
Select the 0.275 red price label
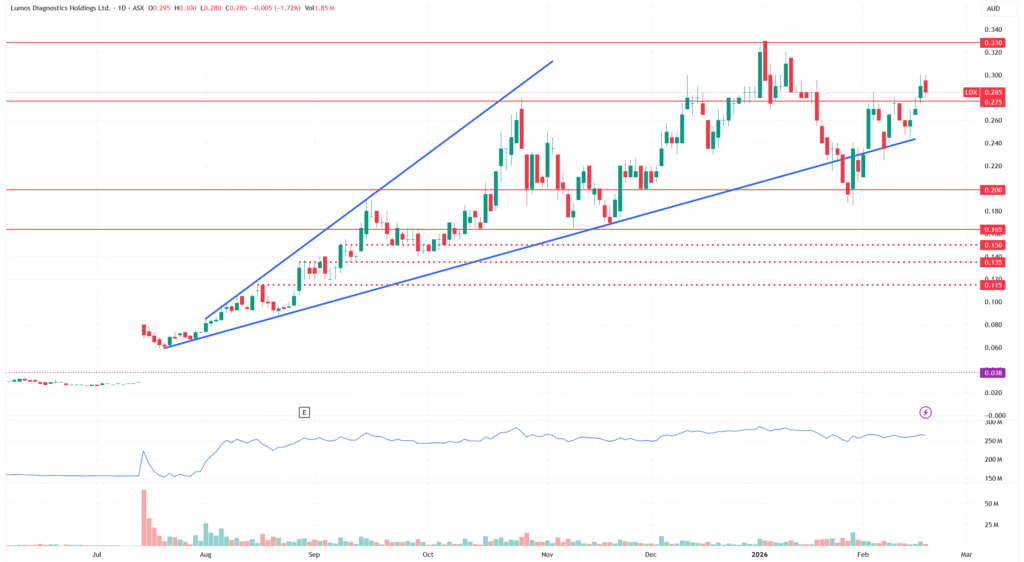coord(993,102)
